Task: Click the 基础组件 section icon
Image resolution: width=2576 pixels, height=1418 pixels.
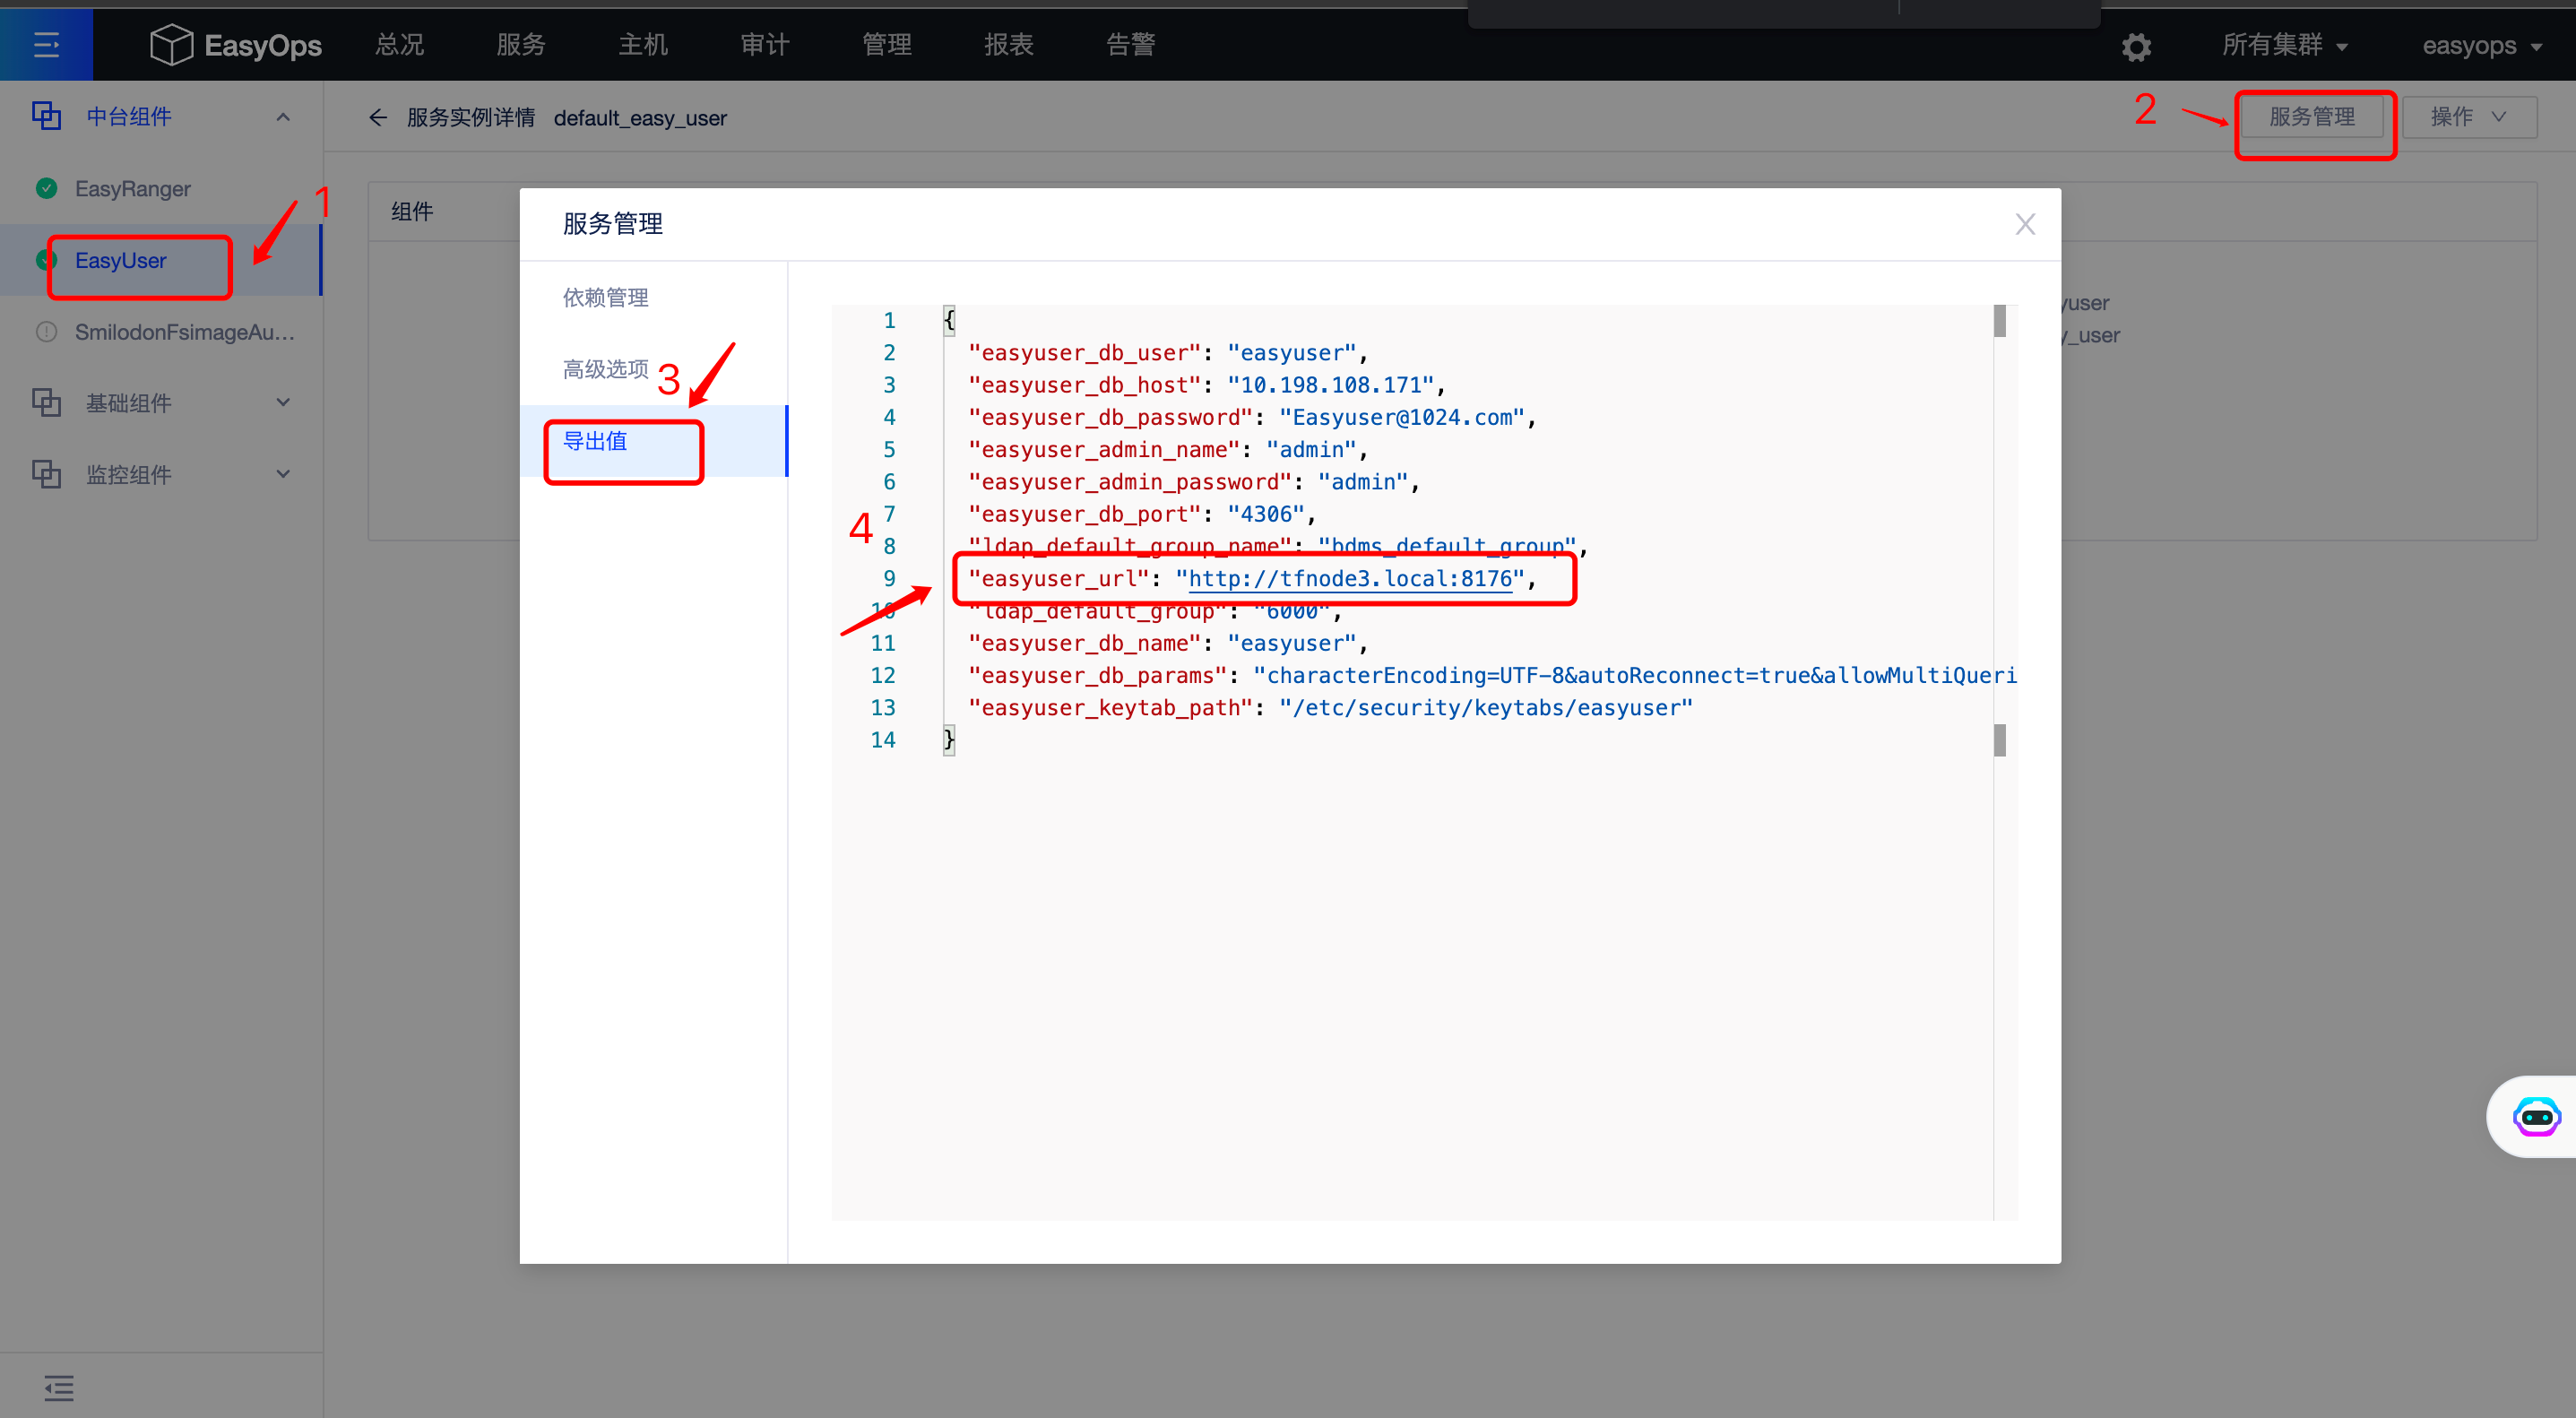Action: point(47,402)
